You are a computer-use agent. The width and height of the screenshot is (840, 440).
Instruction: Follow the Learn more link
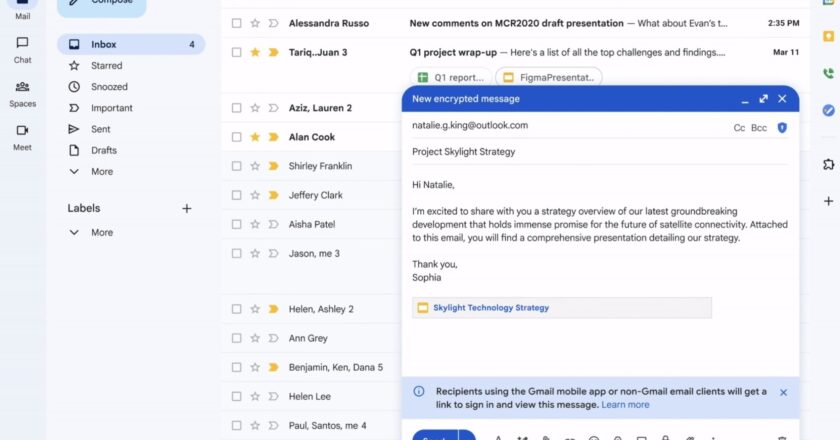tap(625, 405)
